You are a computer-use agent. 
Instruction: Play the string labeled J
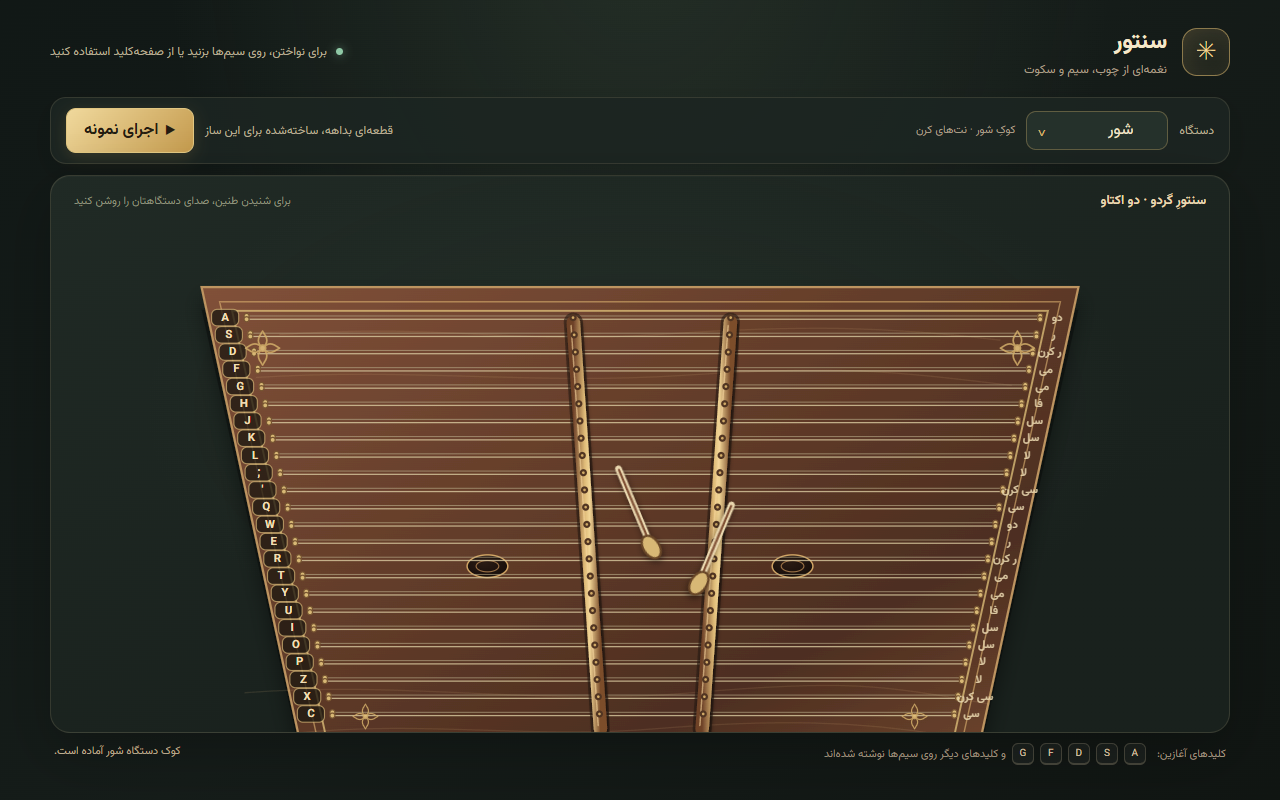tap(247, 421)
